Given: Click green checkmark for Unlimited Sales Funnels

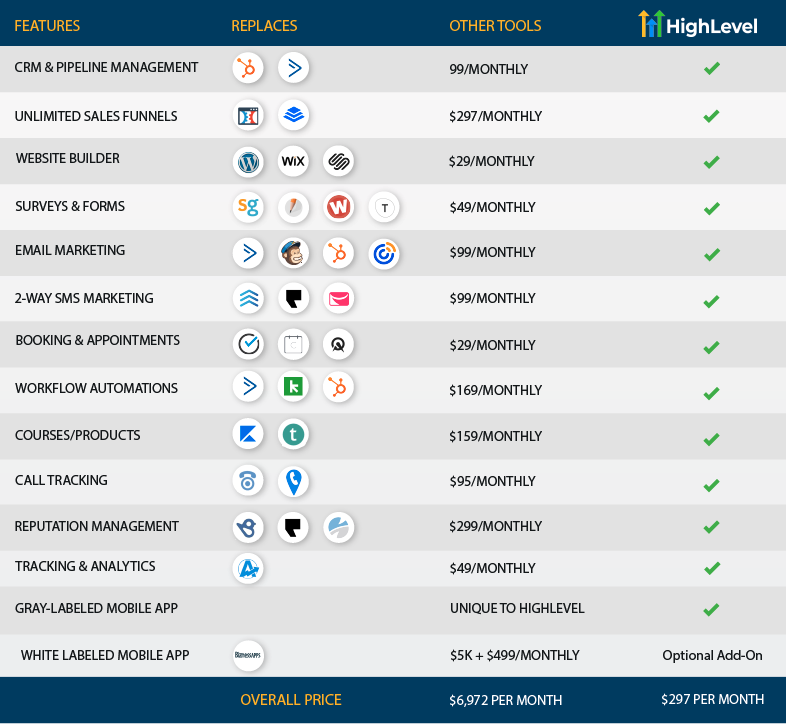Looking at the screenshot, I should 711,116.
